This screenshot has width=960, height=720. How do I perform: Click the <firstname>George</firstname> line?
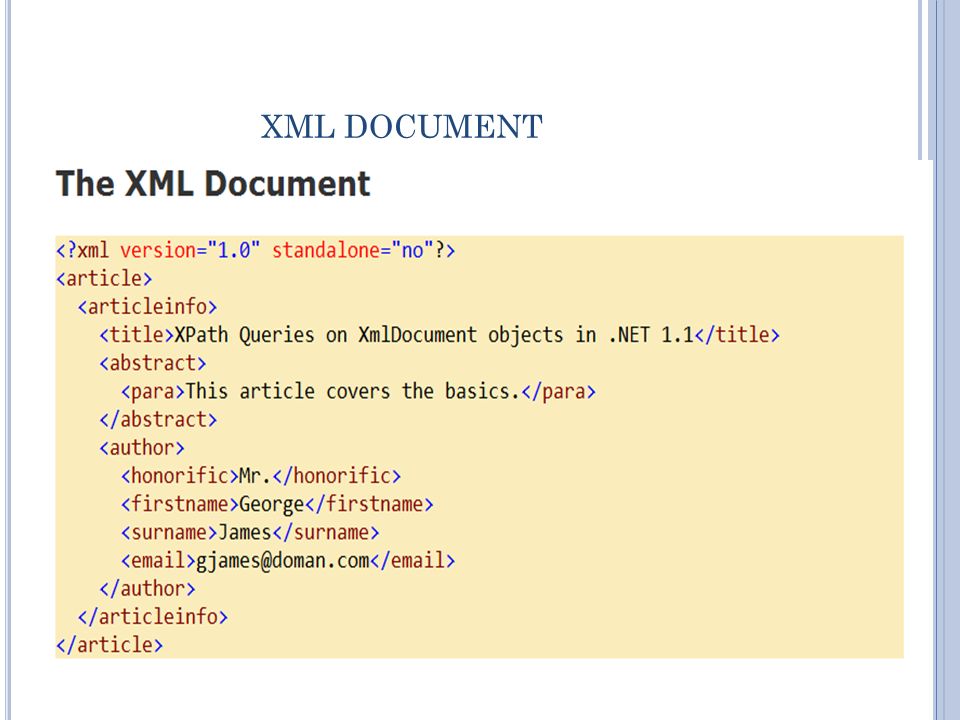click(x=277, y=504)
